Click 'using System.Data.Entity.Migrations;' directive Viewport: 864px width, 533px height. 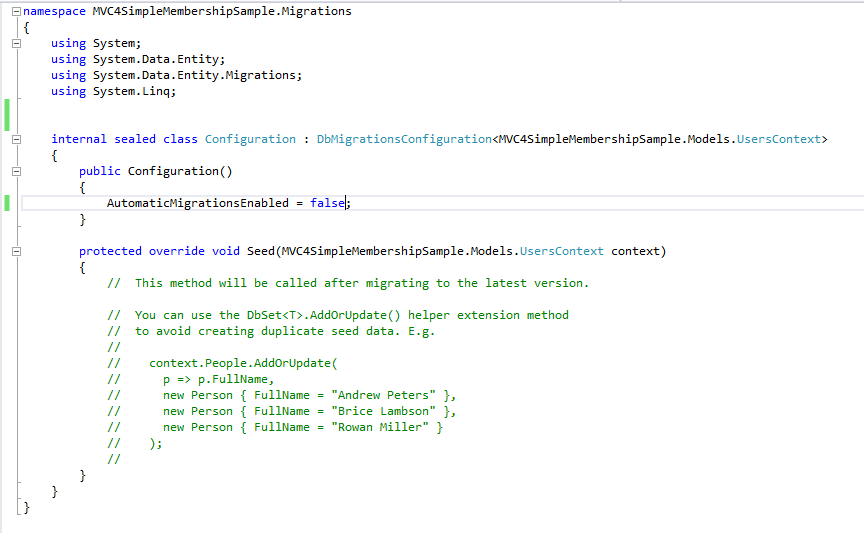pyautogui.click(x=176, y=75)
